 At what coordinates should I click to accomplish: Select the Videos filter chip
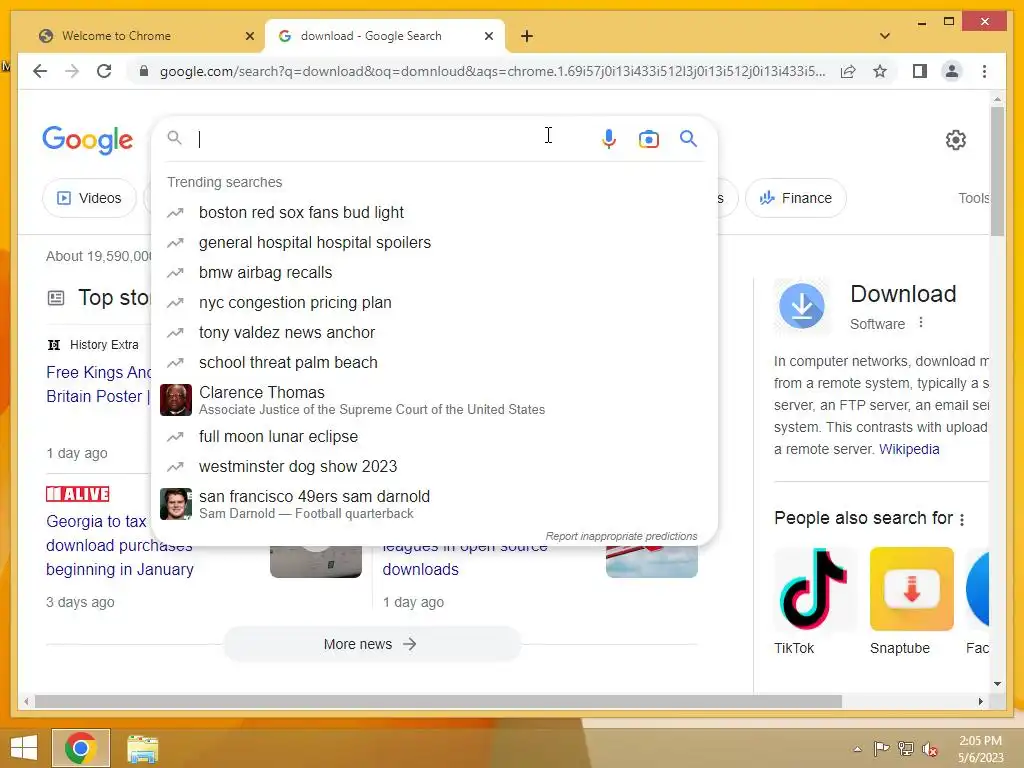[89, 198]
